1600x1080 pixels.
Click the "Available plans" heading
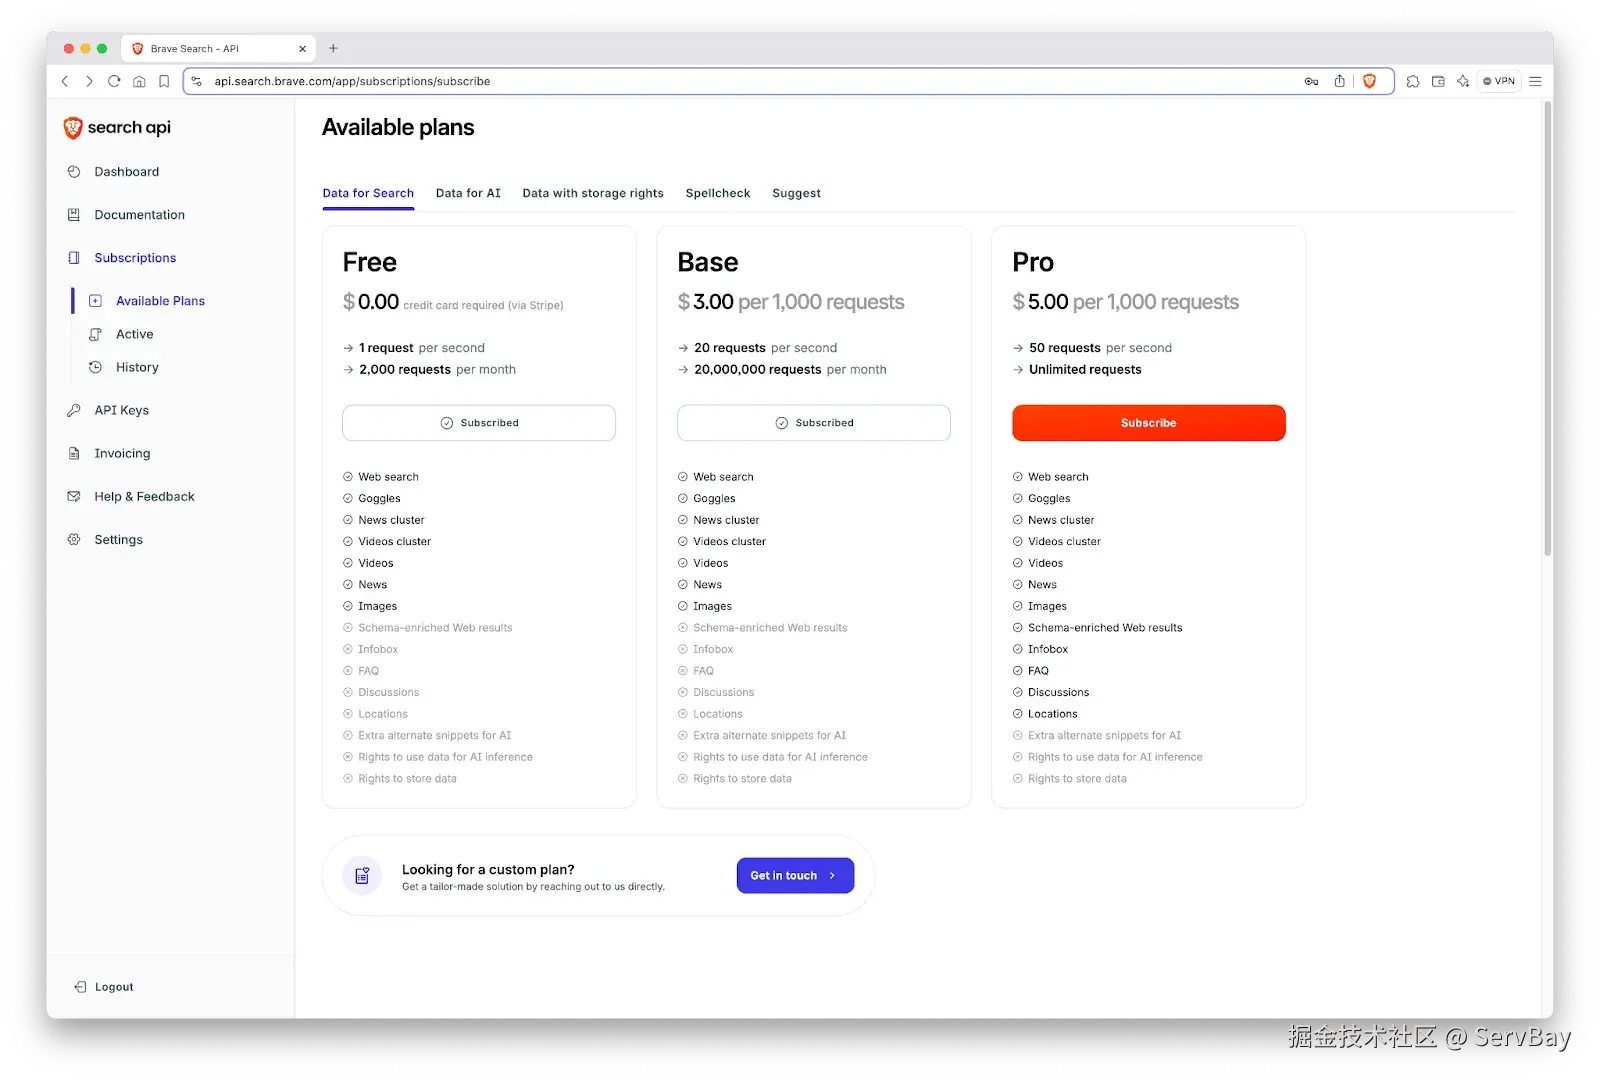coord(398,127)
